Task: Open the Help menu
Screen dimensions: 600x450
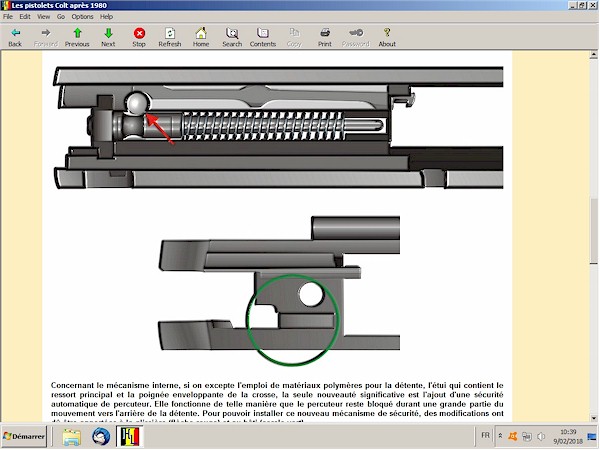Action: pos(106,17)
